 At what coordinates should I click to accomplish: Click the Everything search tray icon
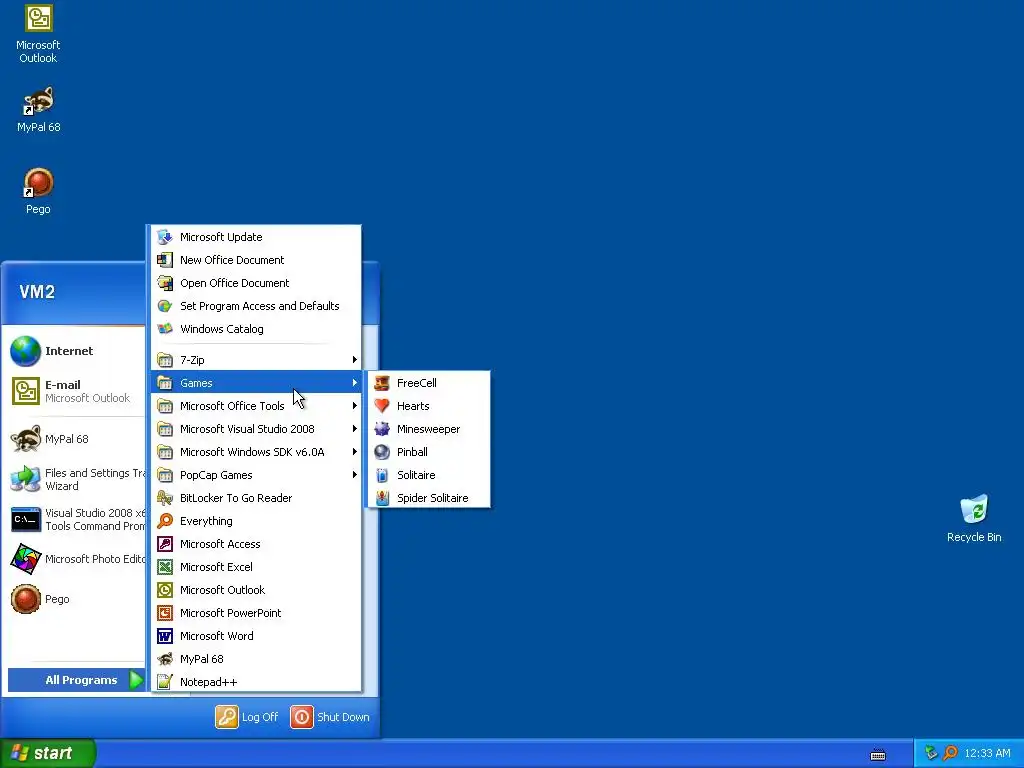950,753
